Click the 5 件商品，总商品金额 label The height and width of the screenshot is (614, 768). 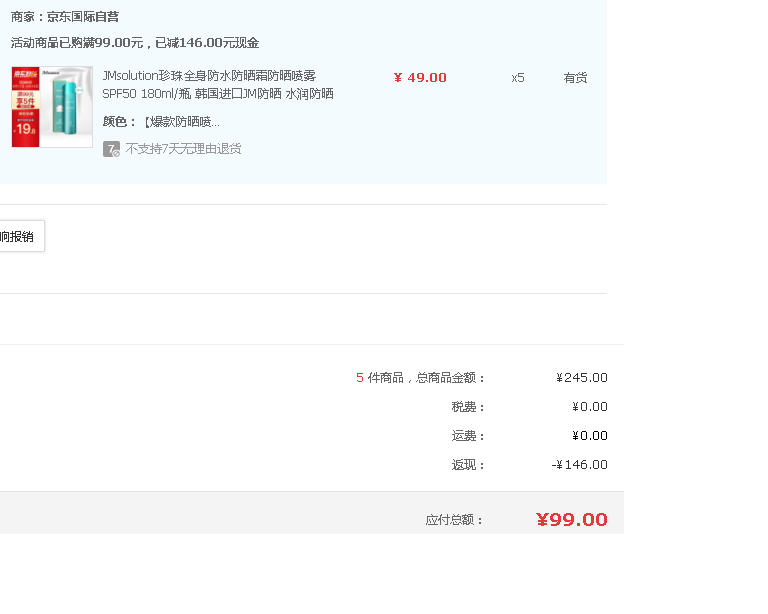pyautogui.click(x=420, y=378)
